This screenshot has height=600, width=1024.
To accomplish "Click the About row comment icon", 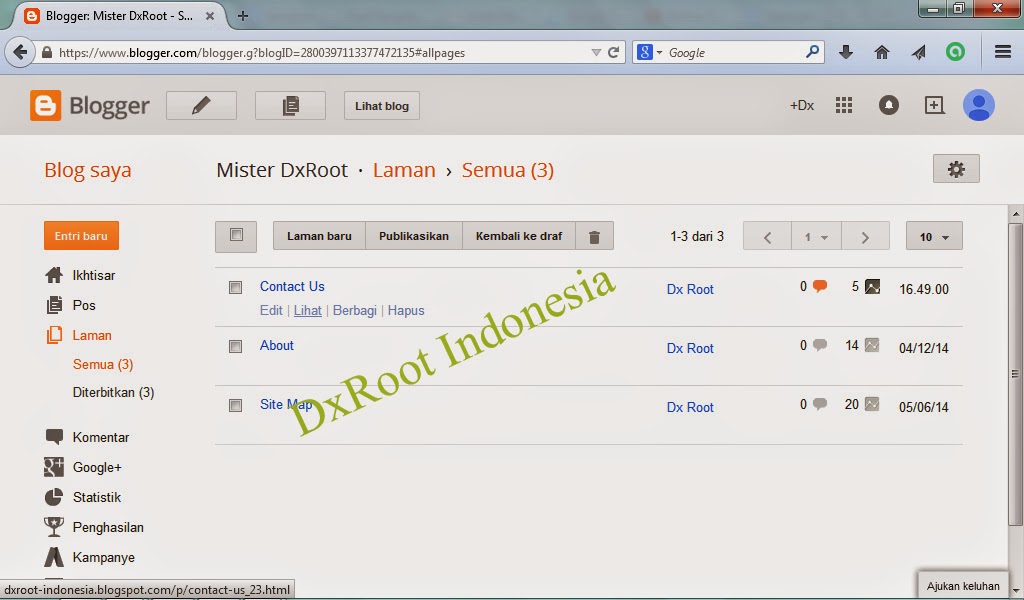I will [820, 345].
